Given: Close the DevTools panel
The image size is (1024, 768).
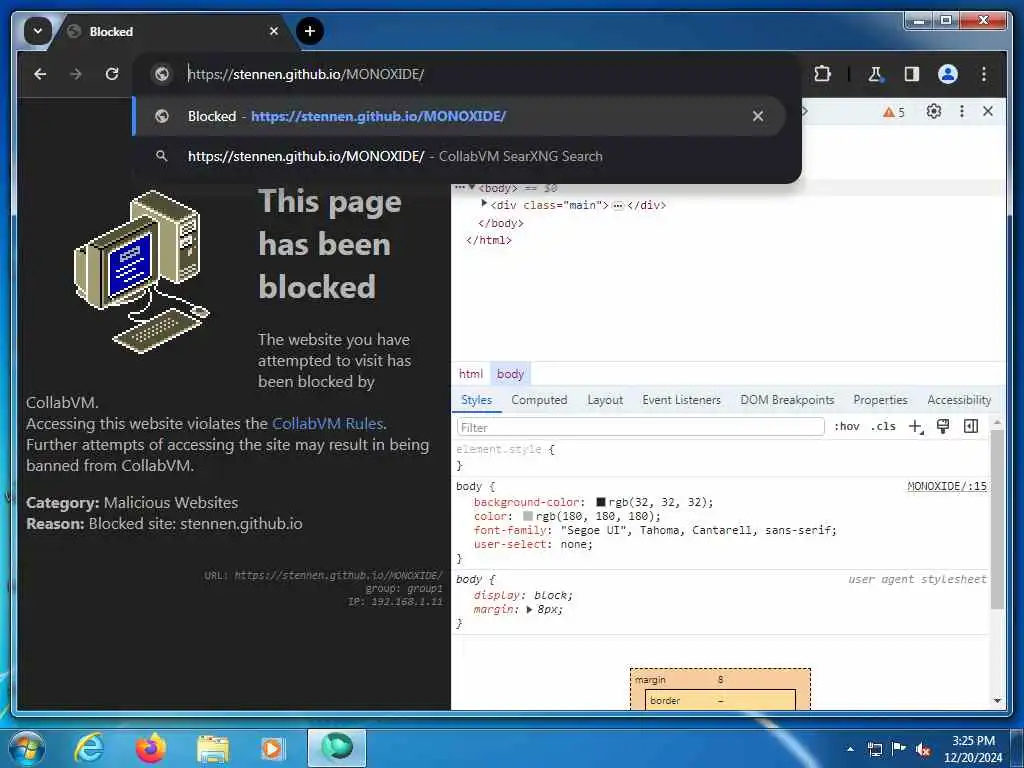Looking at the screenshot, I should pos(988,111).
